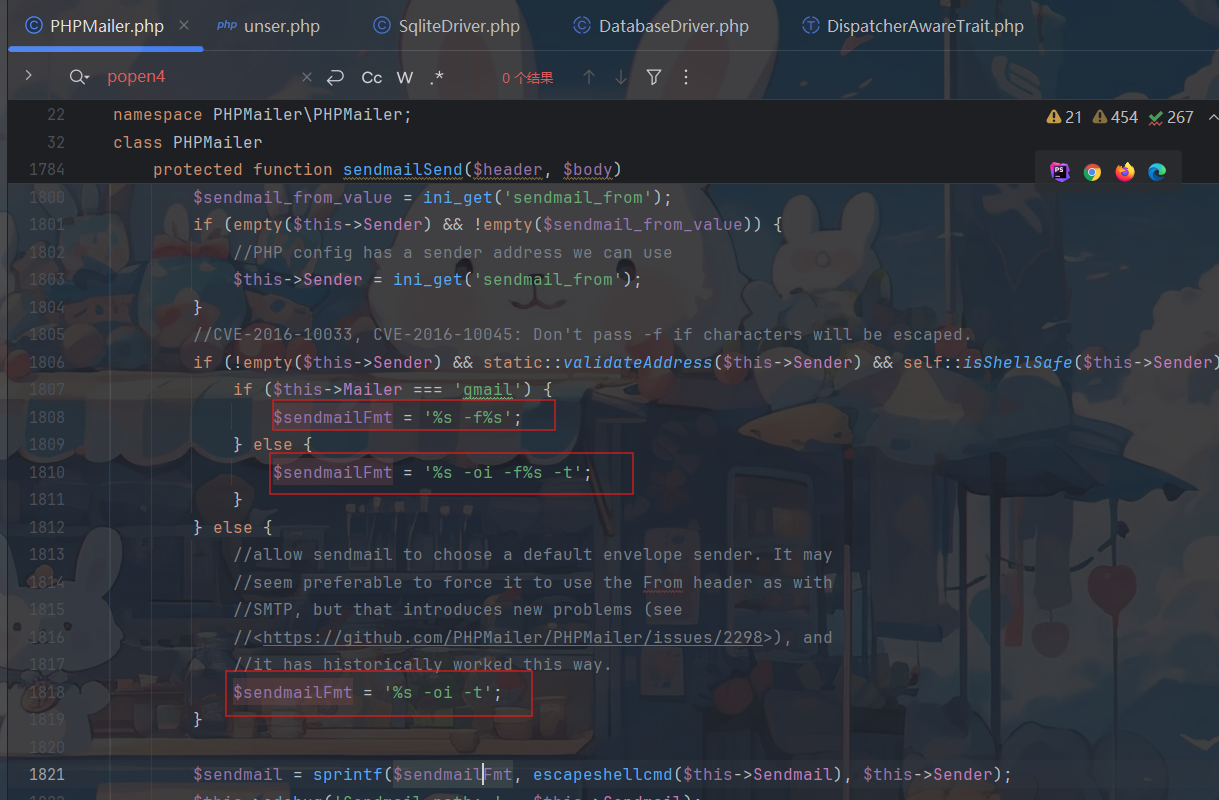Toggle the Regex (.*) search option
The width and height of the screenshot is (1219, 800).
click(x=436, y=77)
